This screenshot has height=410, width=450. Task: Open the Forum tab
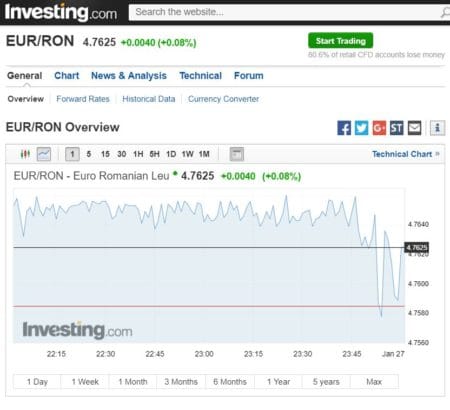249,76
